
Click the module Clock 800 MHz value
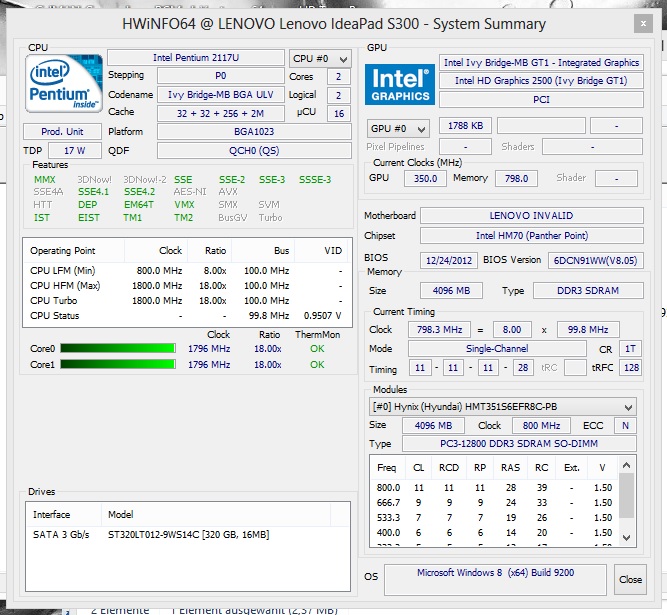point(541,425)
